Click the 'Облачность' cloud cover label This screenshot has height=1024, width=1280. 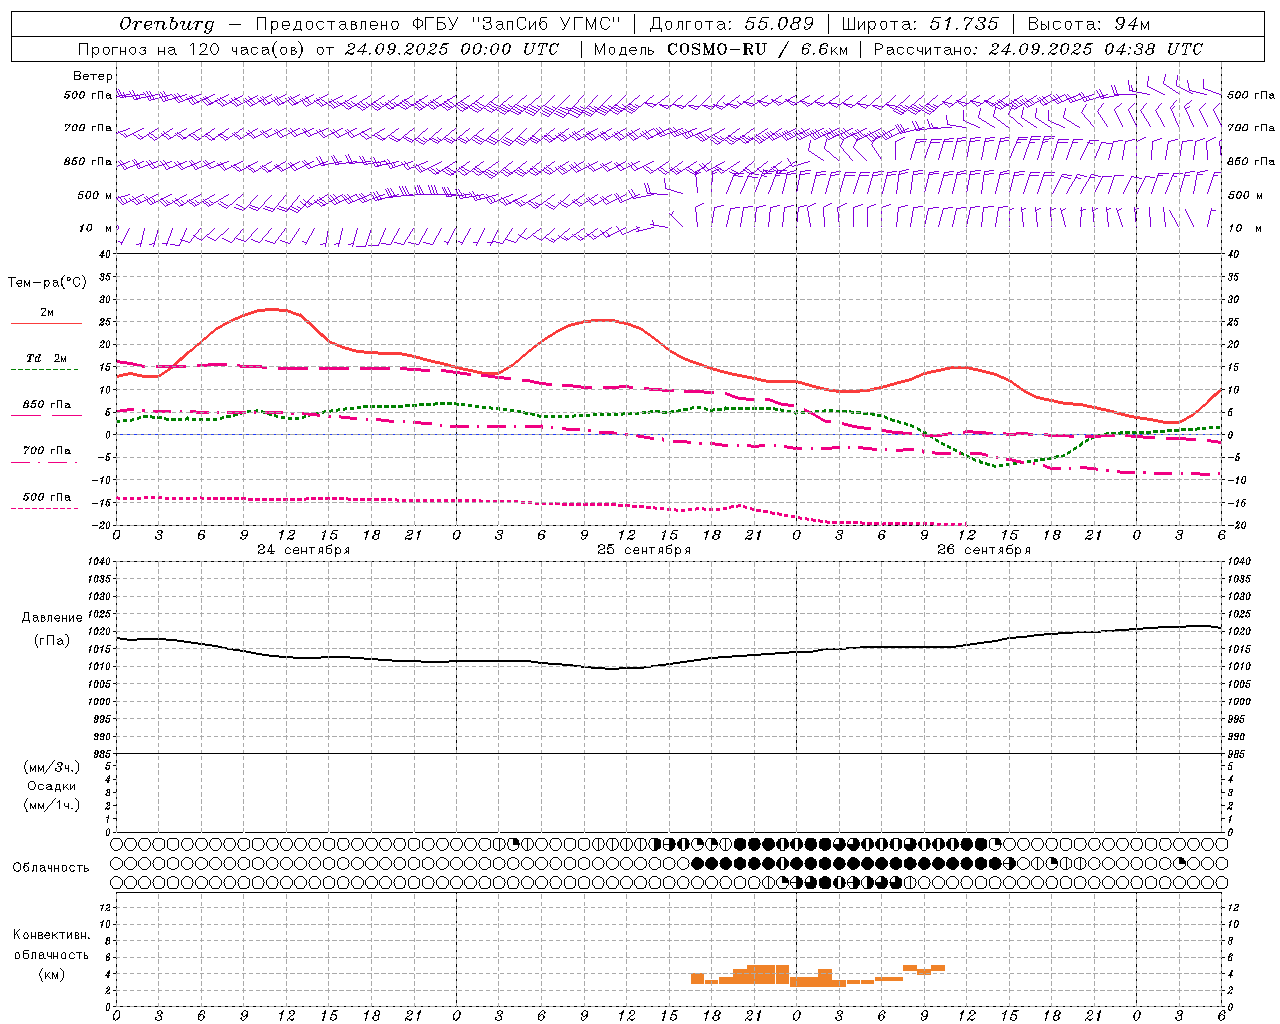click(51, 868)
